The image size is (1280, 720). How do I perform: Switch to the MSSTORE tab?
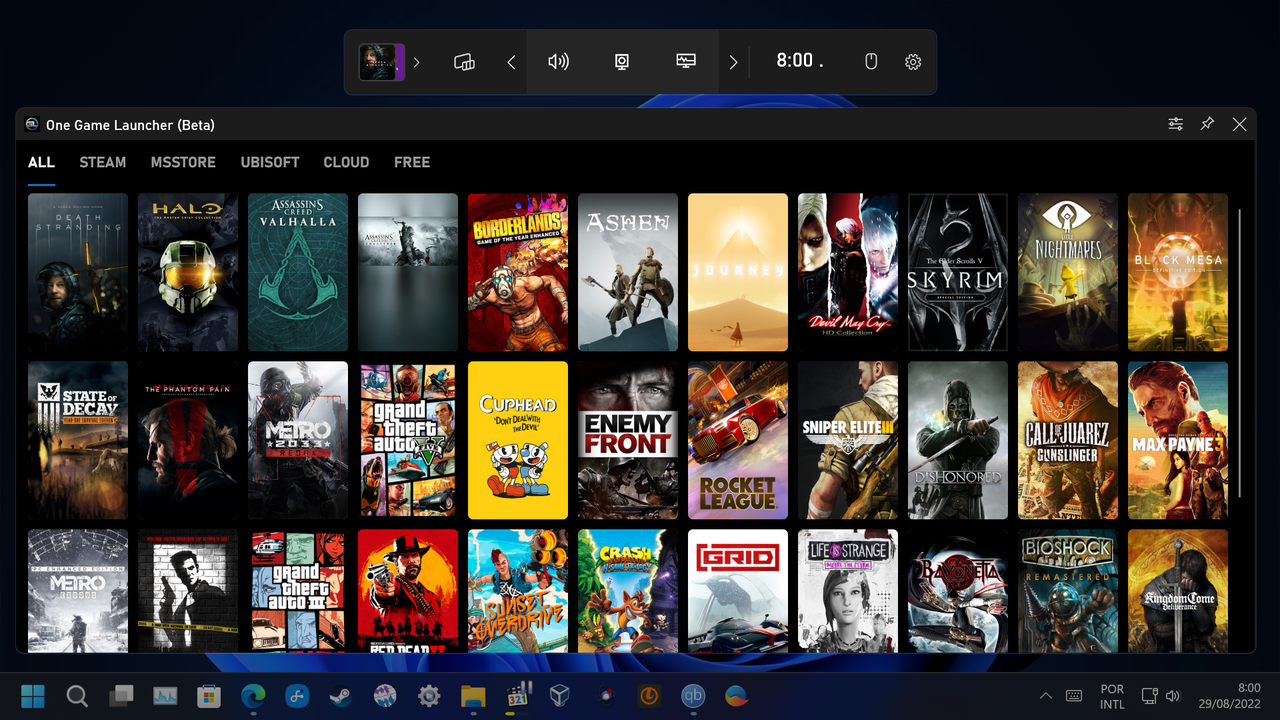(x=183, y=162)
